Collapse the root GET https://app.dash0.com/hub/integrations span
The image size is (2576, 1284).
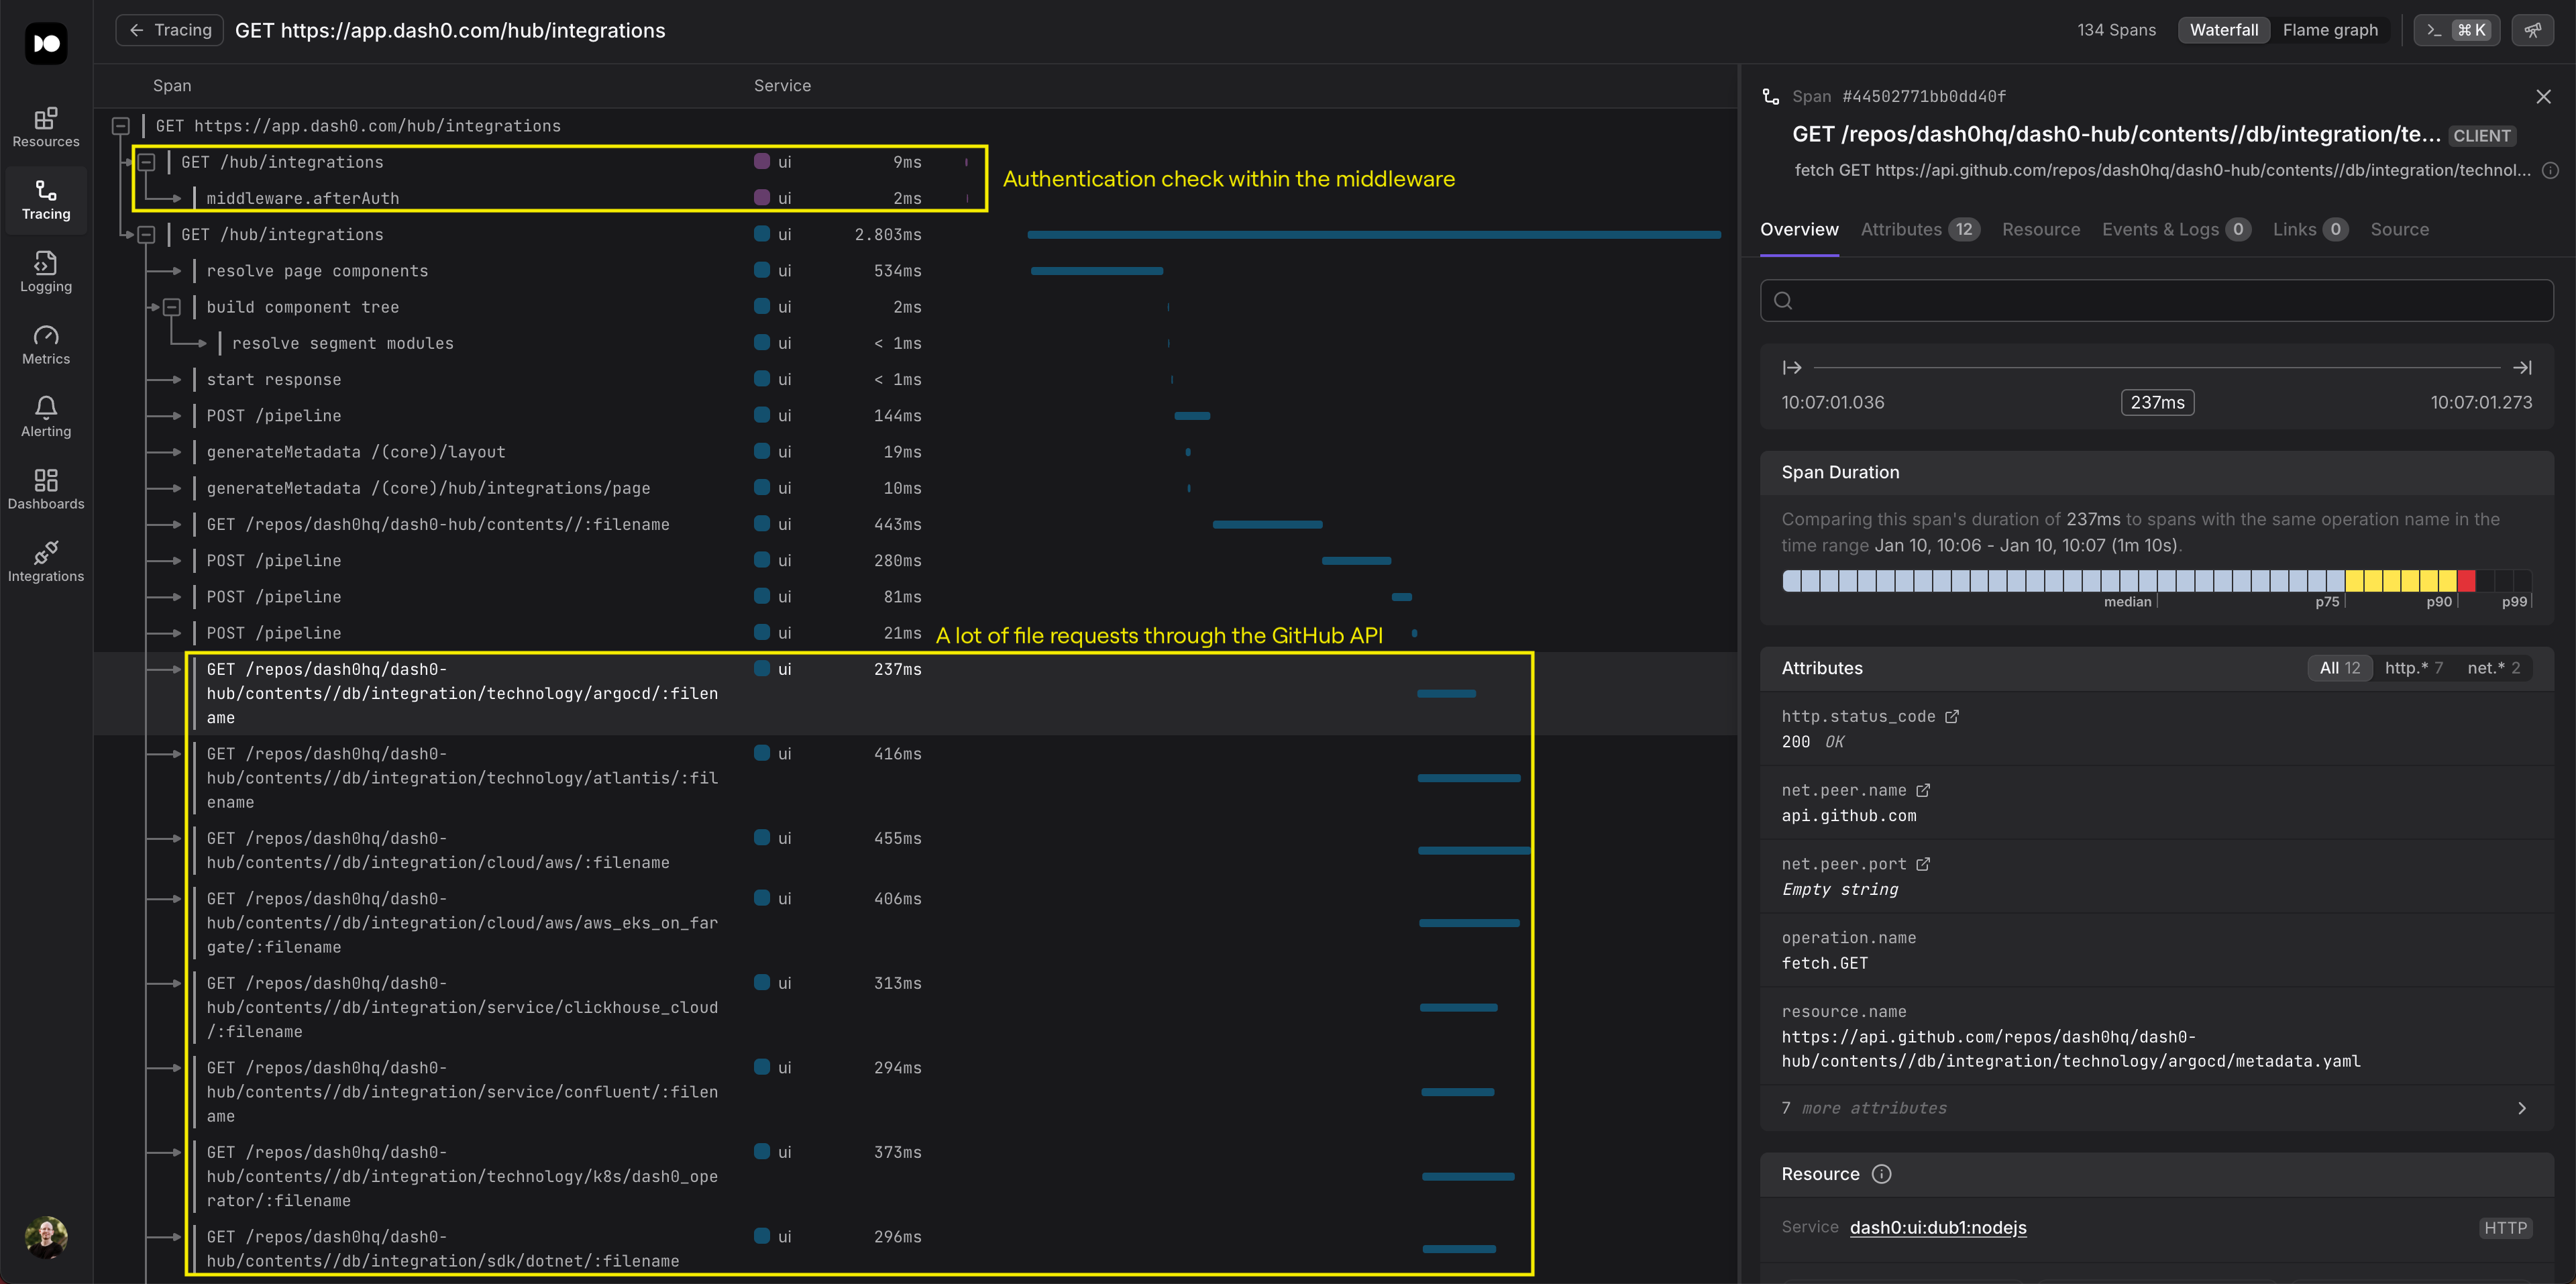121,126
